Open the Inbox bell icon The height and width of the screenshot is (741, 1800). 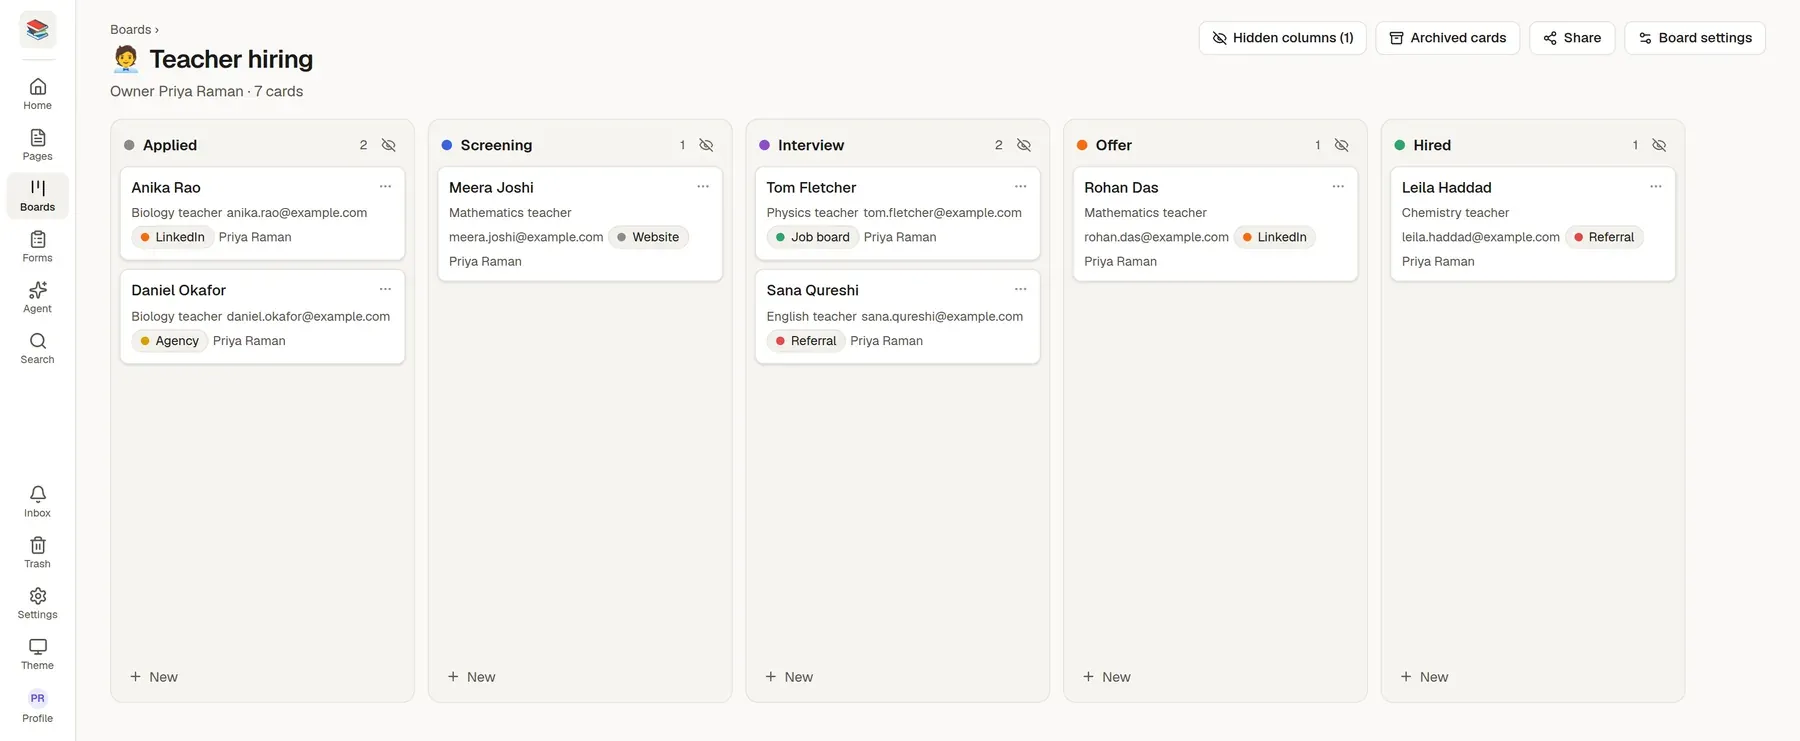tap(37, 502)
